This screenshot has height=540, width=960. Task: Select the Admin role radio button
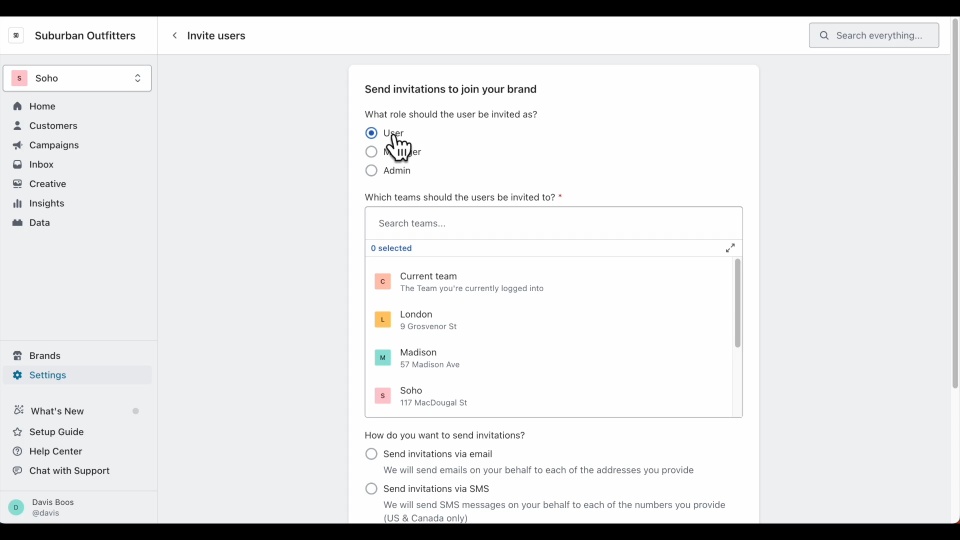click(371, 171)
